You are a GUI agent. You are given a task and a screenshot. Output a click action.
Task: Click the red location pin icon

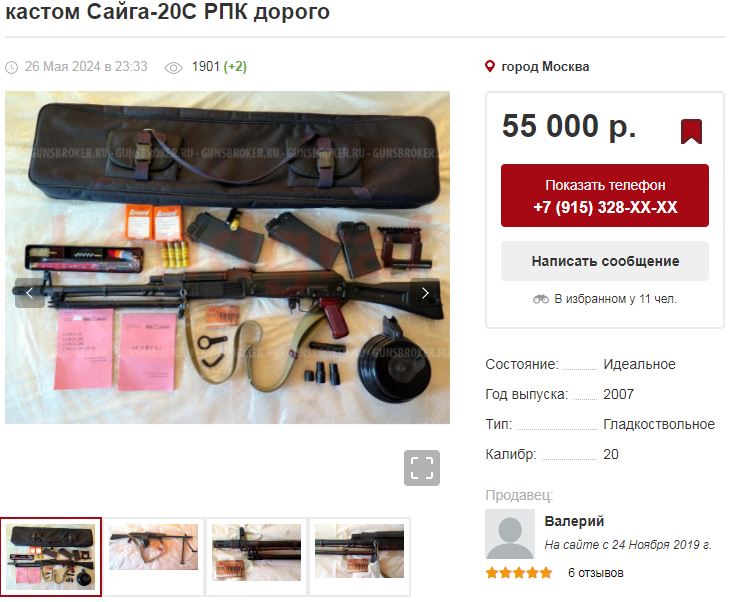[x=490, y=66]
